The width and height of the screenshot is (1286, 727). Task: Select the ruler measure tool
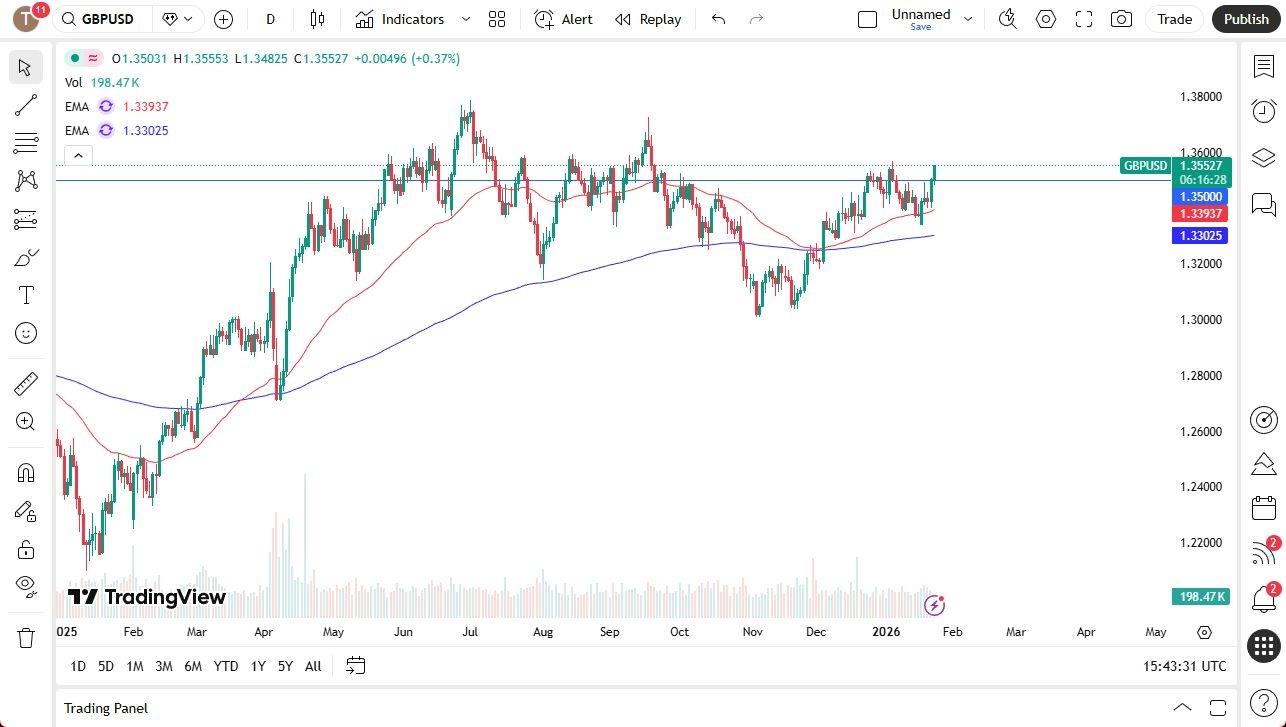tap(26, 384)
